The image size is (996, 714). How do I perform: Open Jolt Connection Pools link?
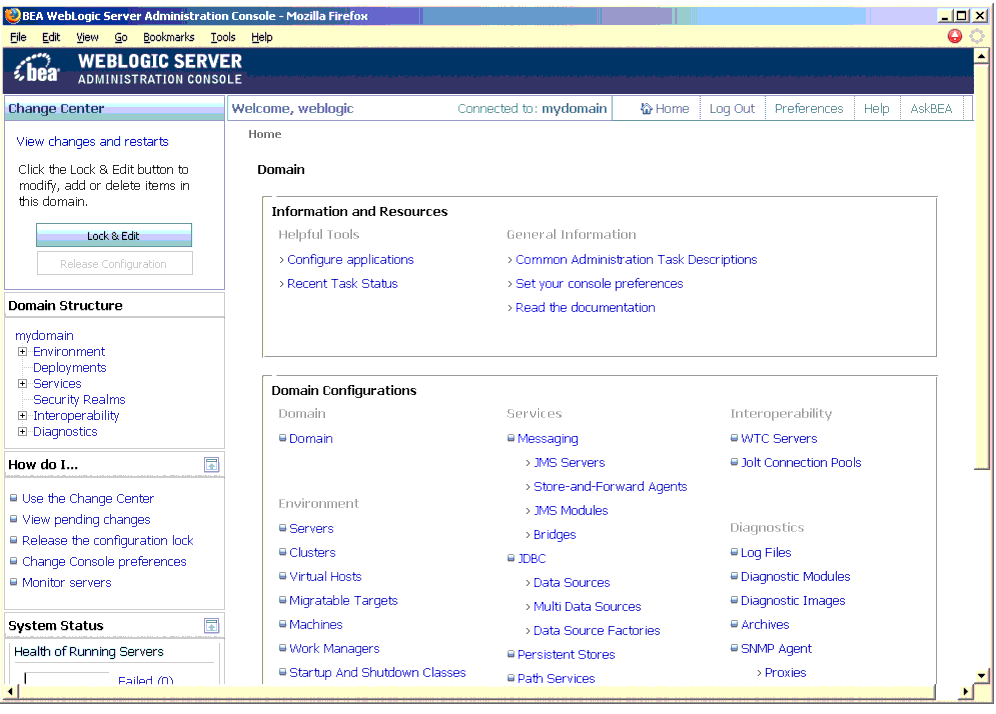pos(800,462)
